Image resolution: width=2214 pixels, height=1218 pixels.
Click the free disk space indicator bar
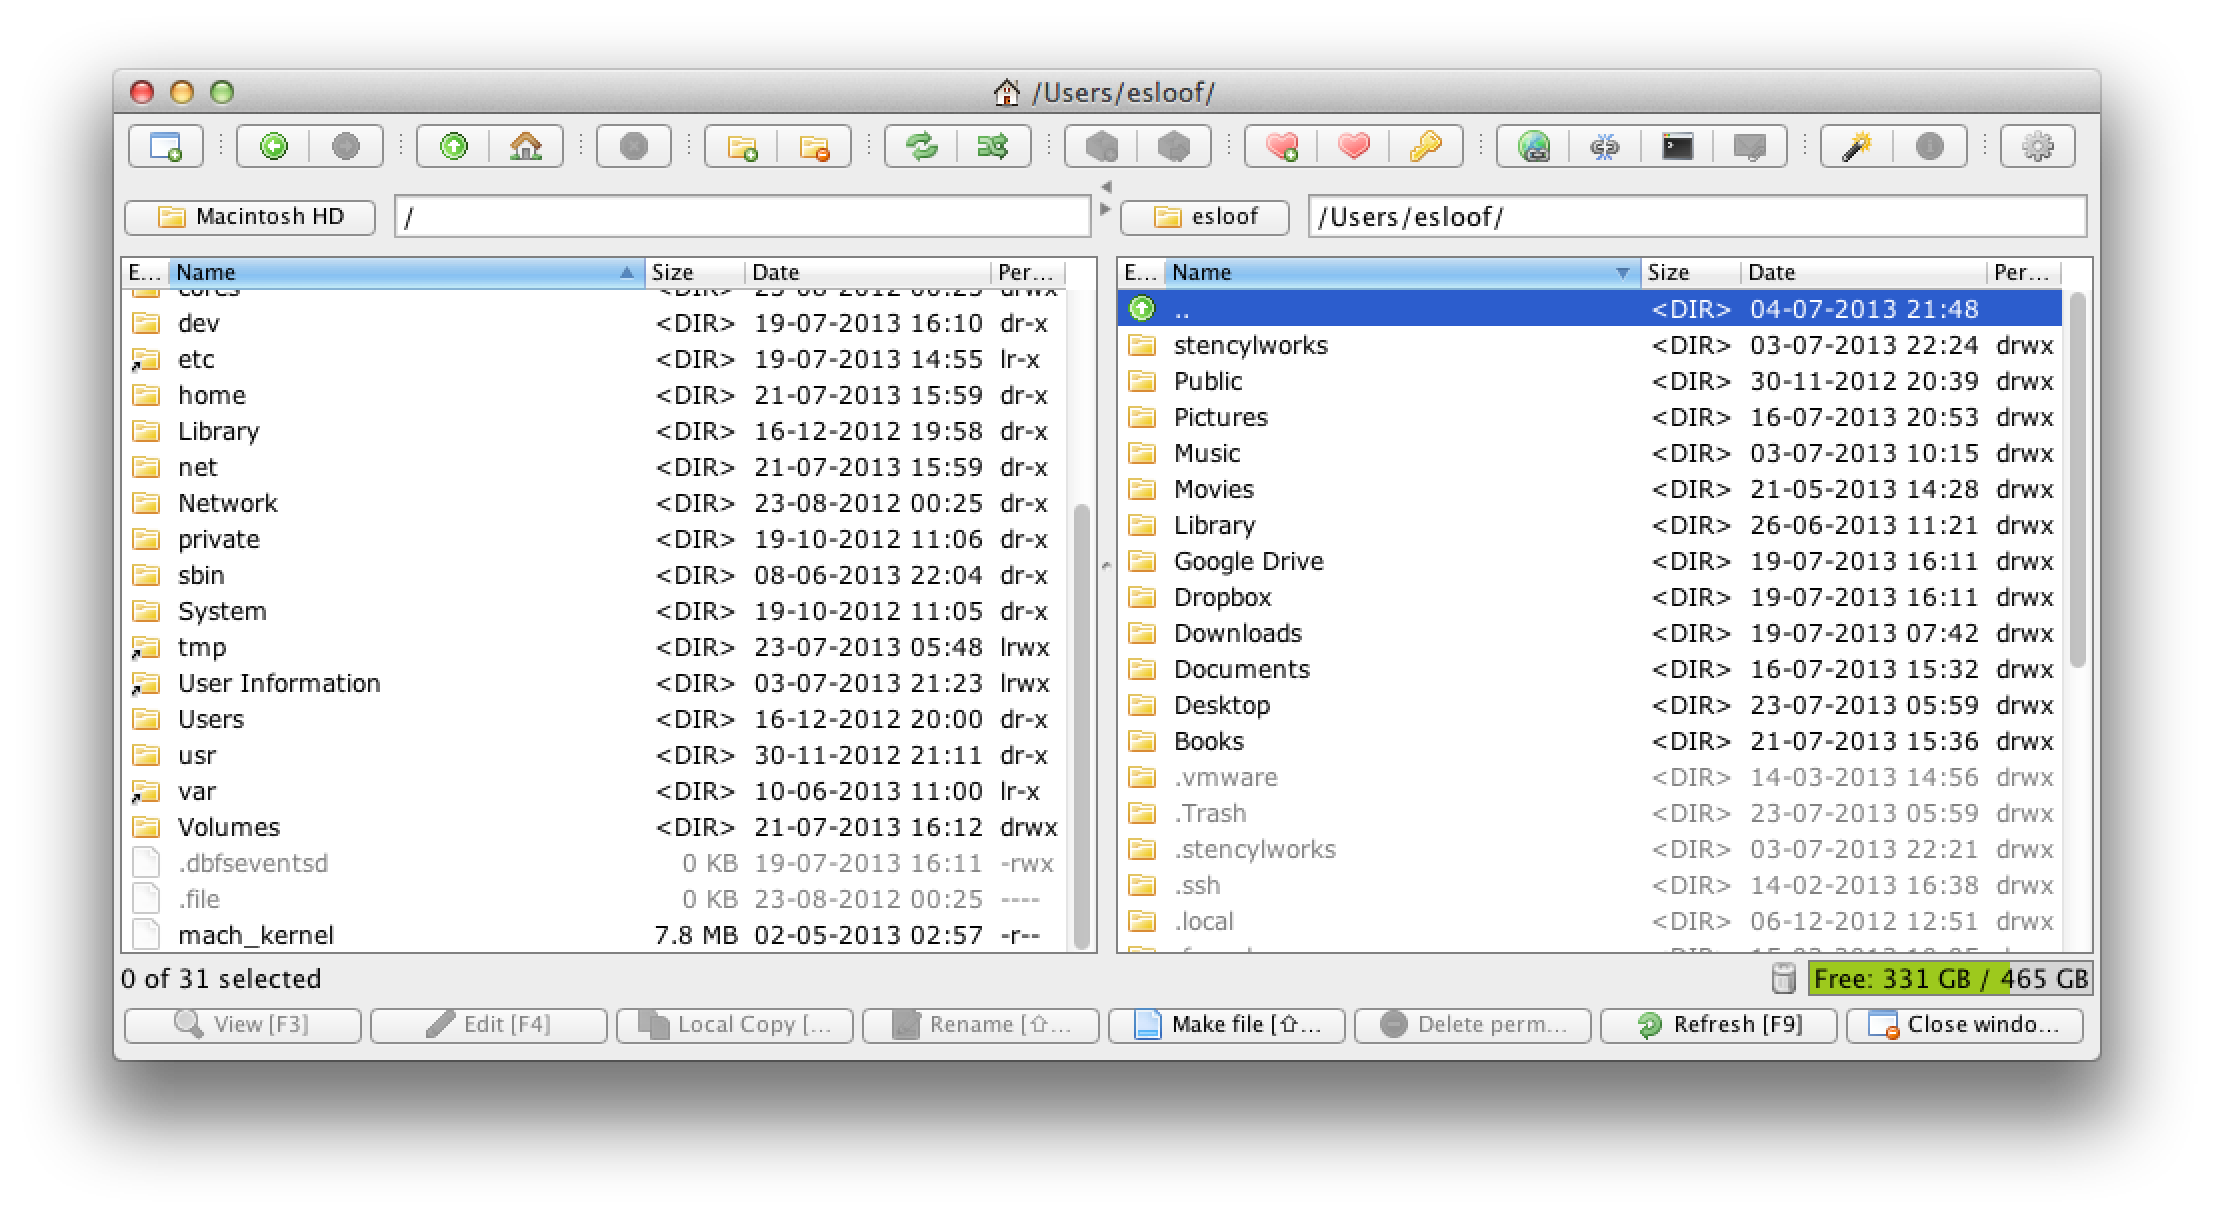(x=1950, y=978)
